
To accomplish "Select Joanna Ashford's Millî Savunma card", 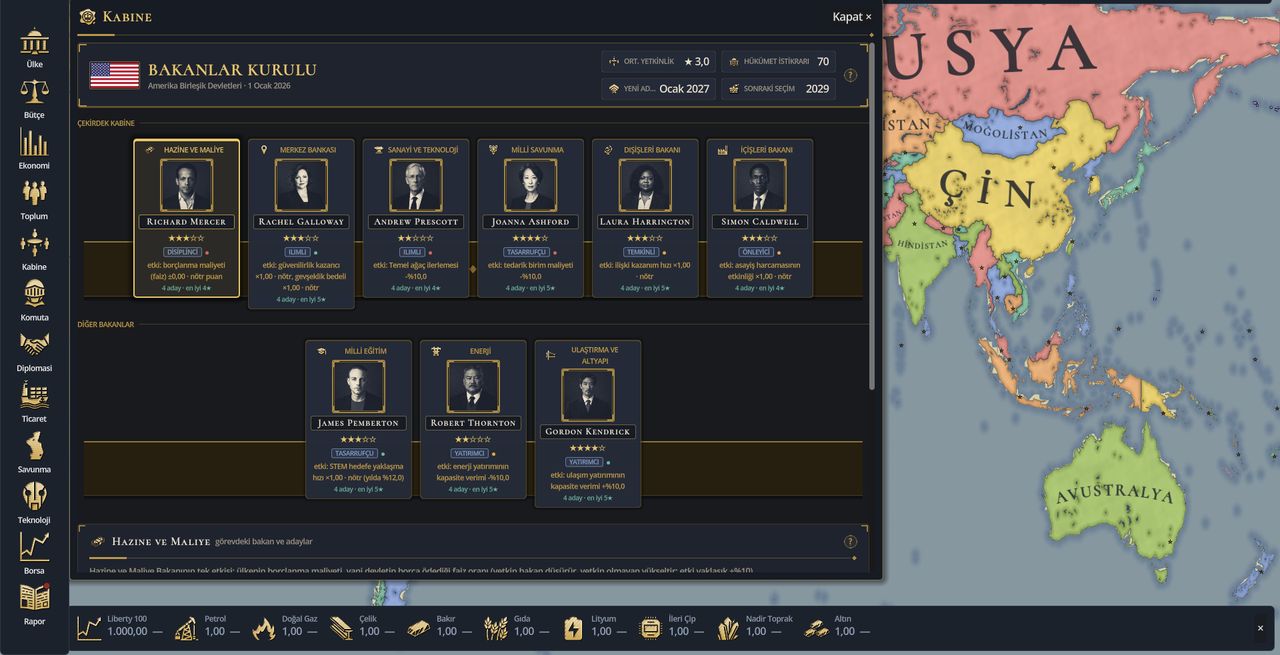I will click(x=530, y=218).
